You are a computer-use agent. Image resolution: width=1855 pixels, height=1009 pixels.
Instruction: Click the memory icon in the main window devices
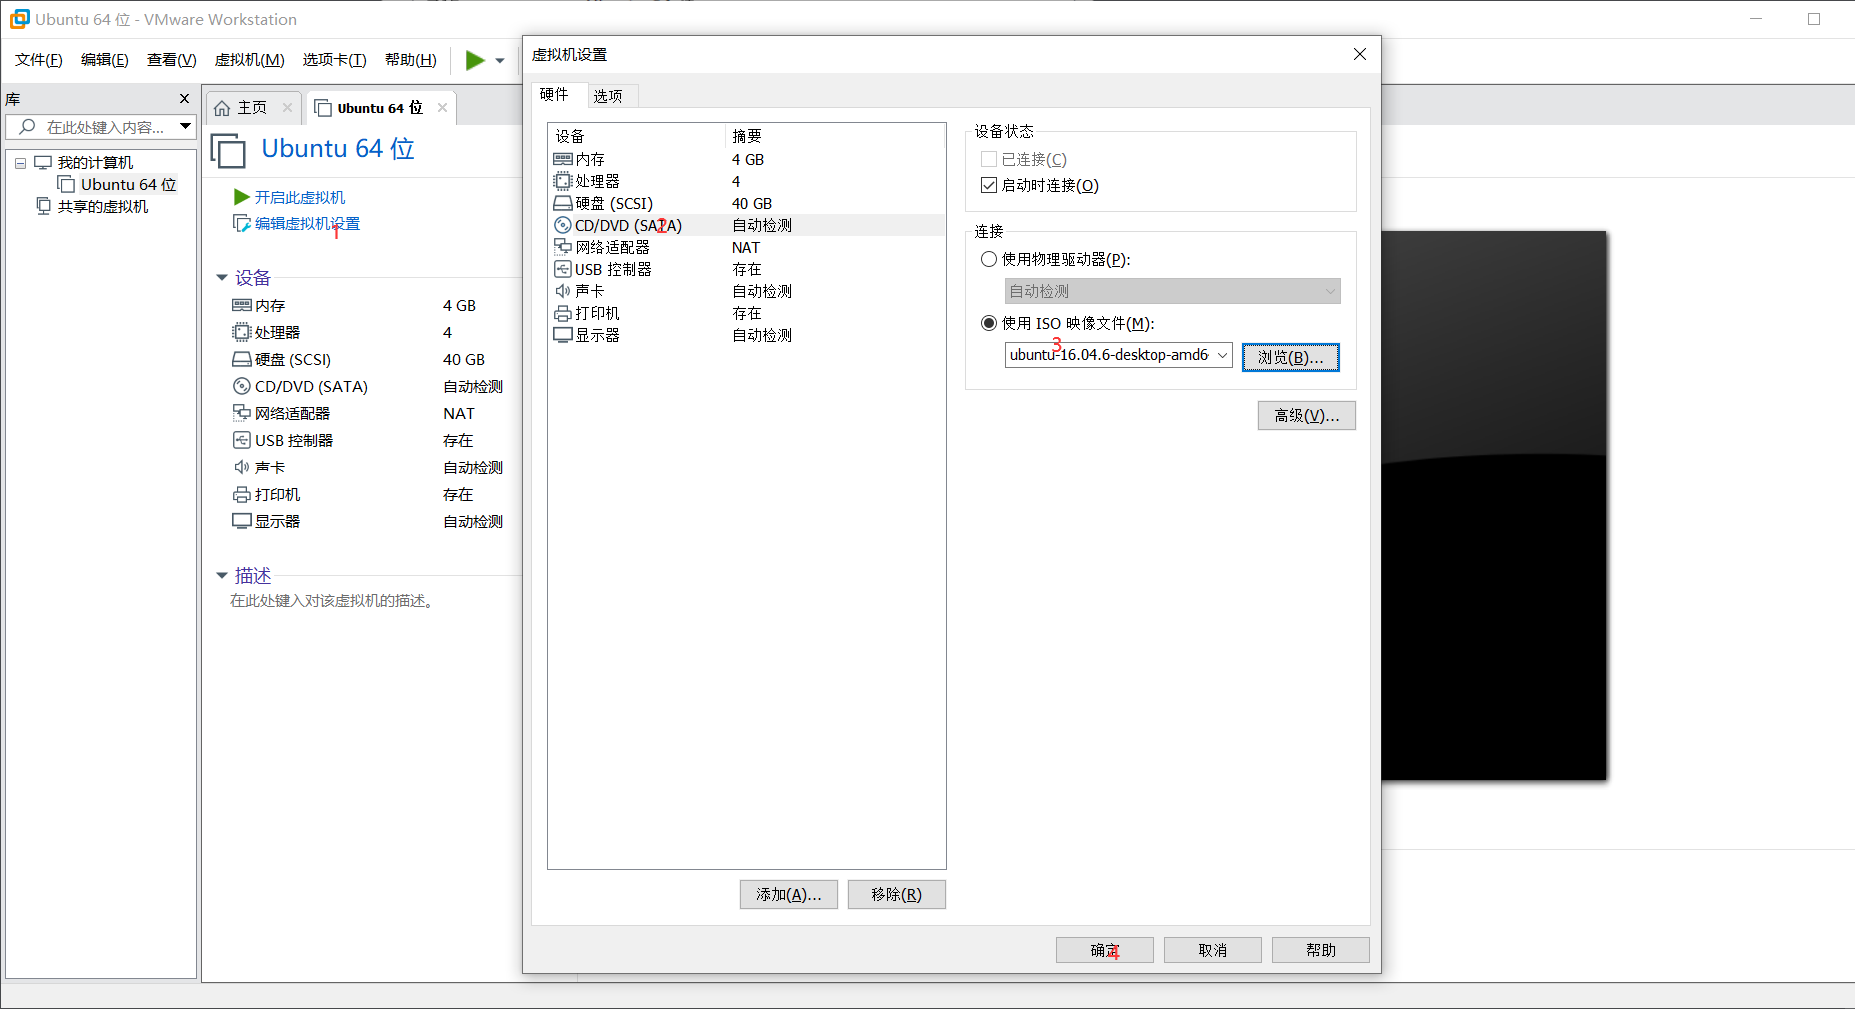(242, 305)
